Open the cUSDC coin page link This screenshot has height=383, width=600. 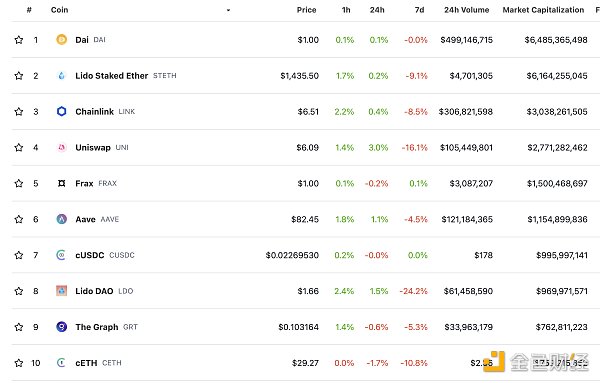(x=90, y=255)
